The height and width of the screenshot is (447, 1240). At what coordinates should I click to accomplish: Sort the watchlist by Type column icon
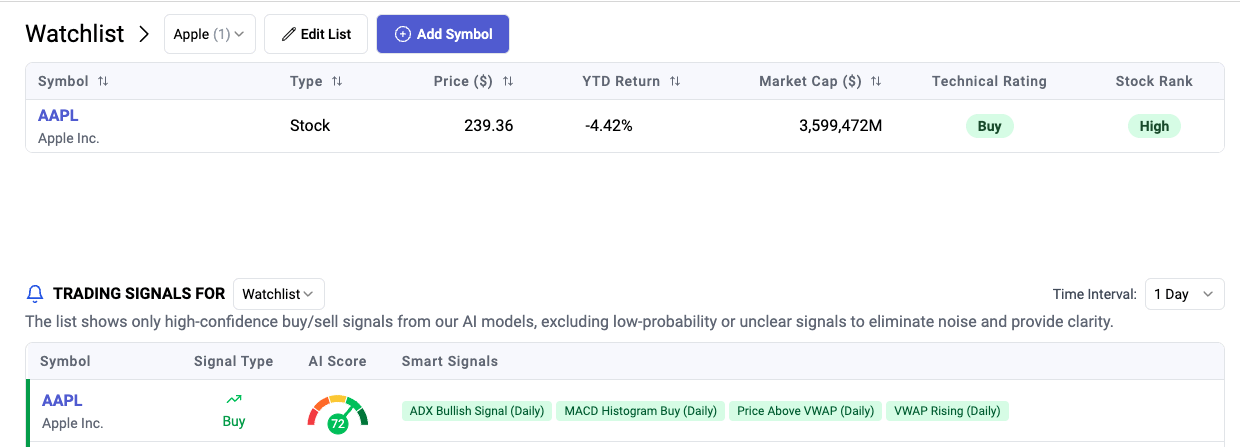[337, 81]
